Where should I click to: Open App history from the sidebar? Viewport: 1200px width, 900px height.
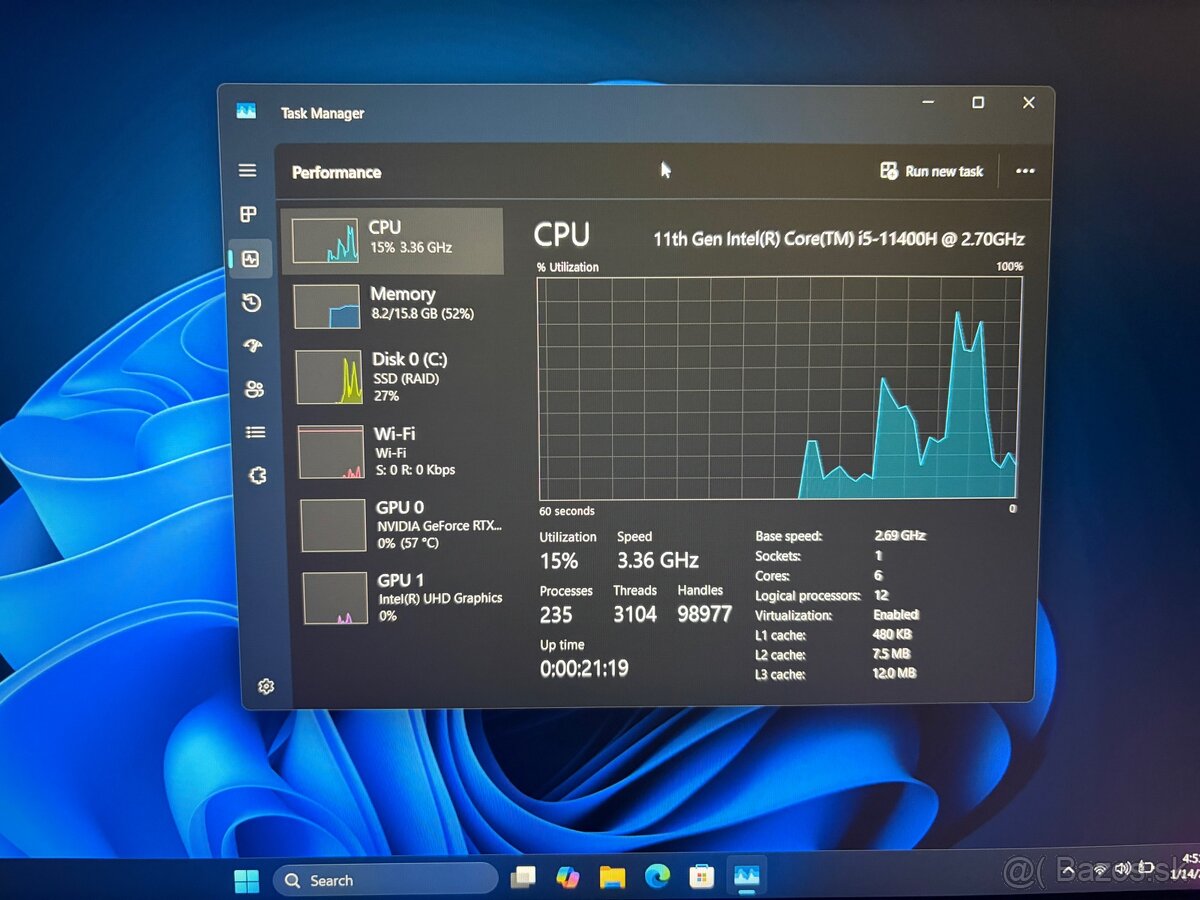250,302
